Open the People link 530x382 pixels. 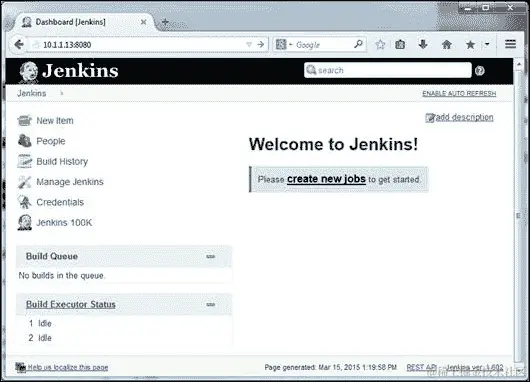(51, 141)
